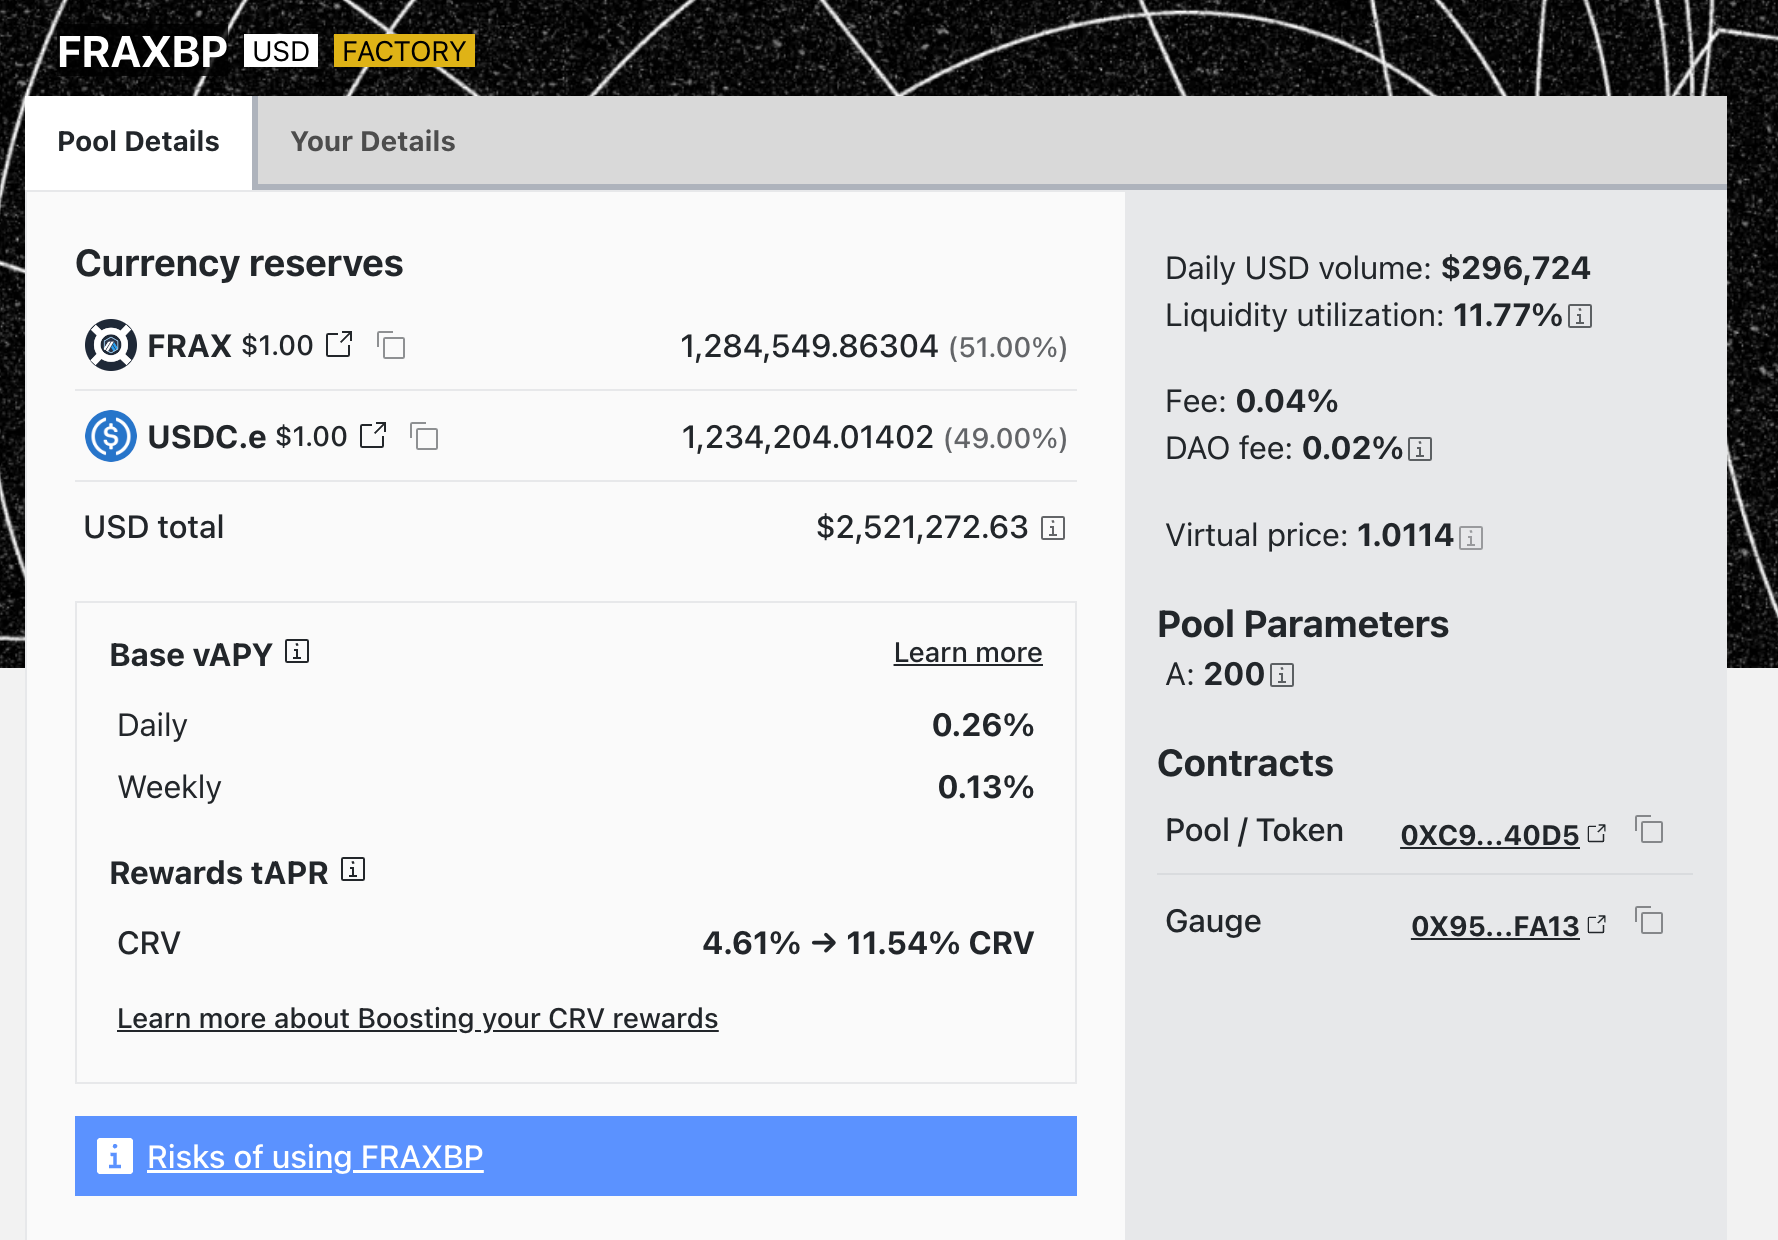Click DAO fee info icon
Image resolution: width=1778 pixels, height=1240 pixels.
coord(1420,450)
